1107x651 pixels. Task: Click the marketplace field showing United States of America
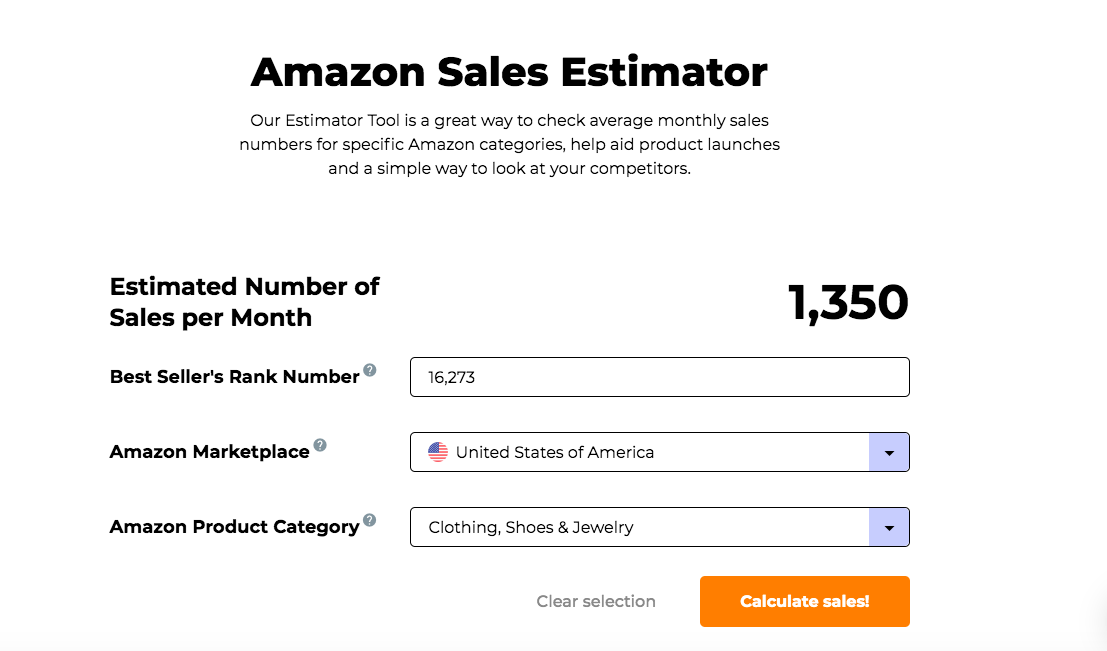(x=660, y=452)
